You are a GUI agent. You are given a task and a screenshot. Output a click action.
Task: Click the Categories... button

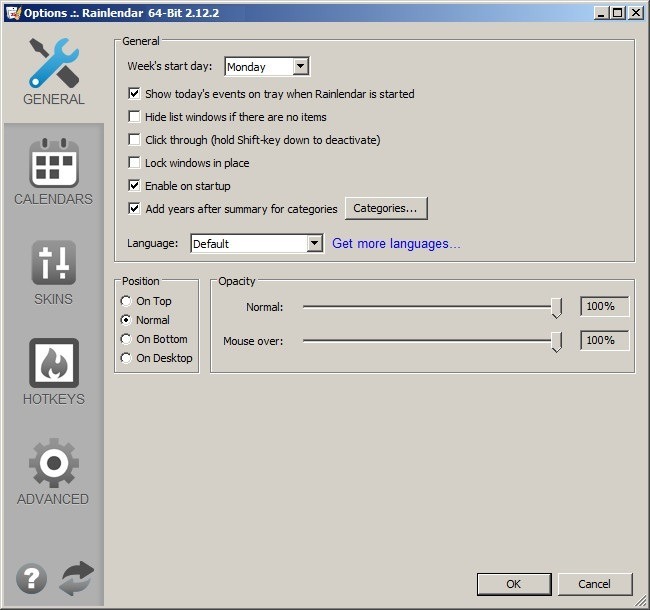click(x=386, y=208)
